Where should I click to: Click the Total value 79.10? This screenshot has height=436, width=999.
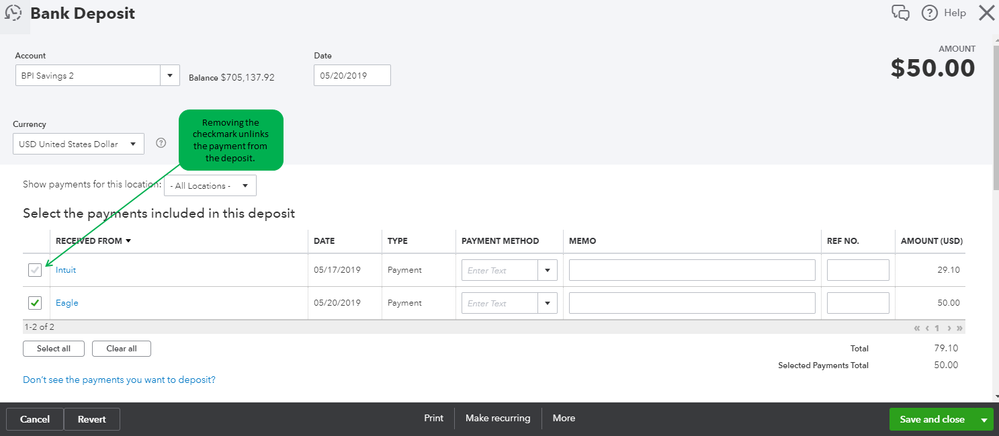click(947, 349)
